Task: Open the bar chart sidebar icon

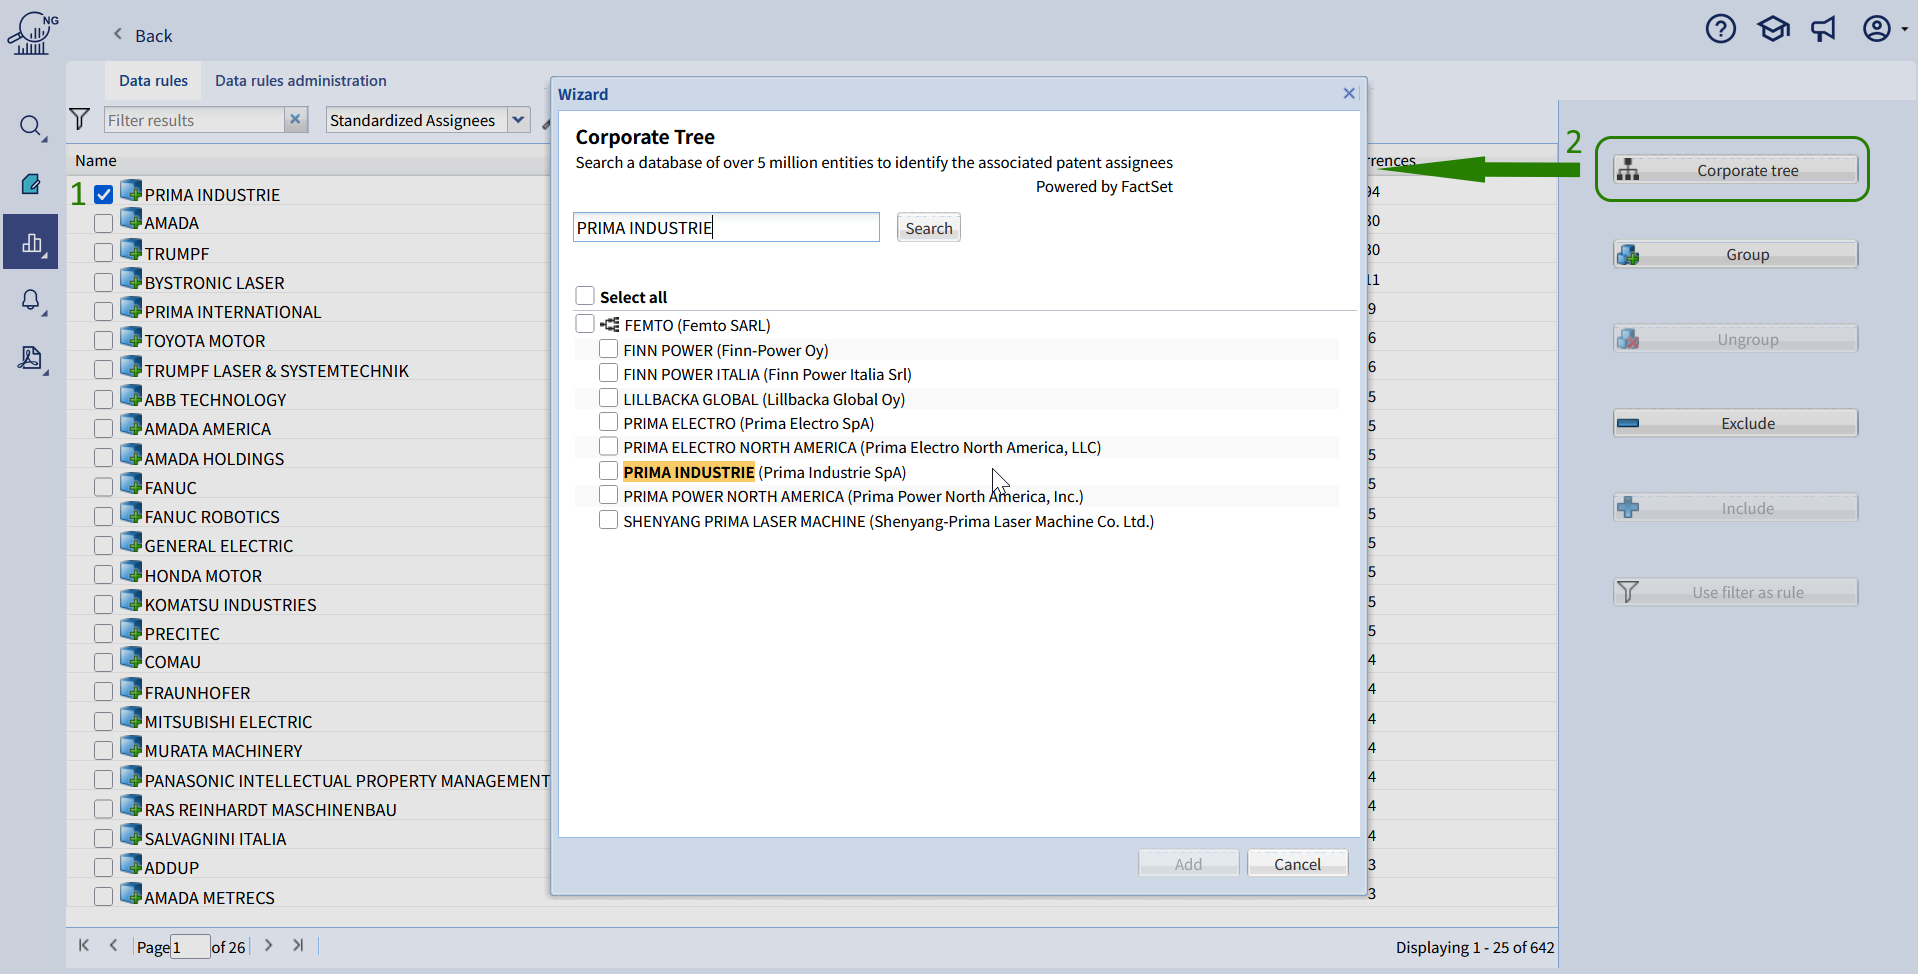Action: click(31, 242)
